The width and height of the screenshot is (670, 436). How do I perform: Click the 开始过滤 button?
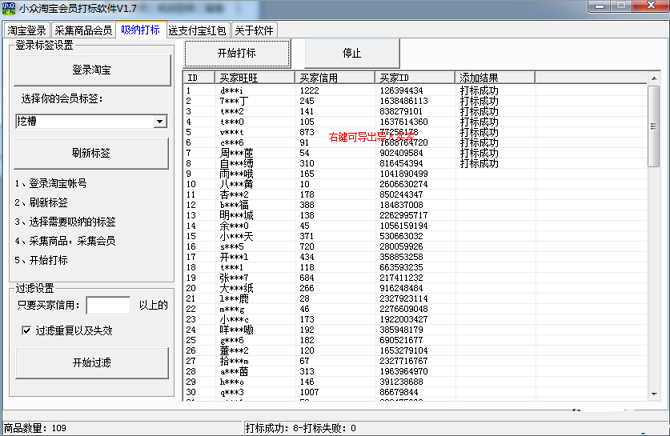pyautogui.click(x=92, y=362)
